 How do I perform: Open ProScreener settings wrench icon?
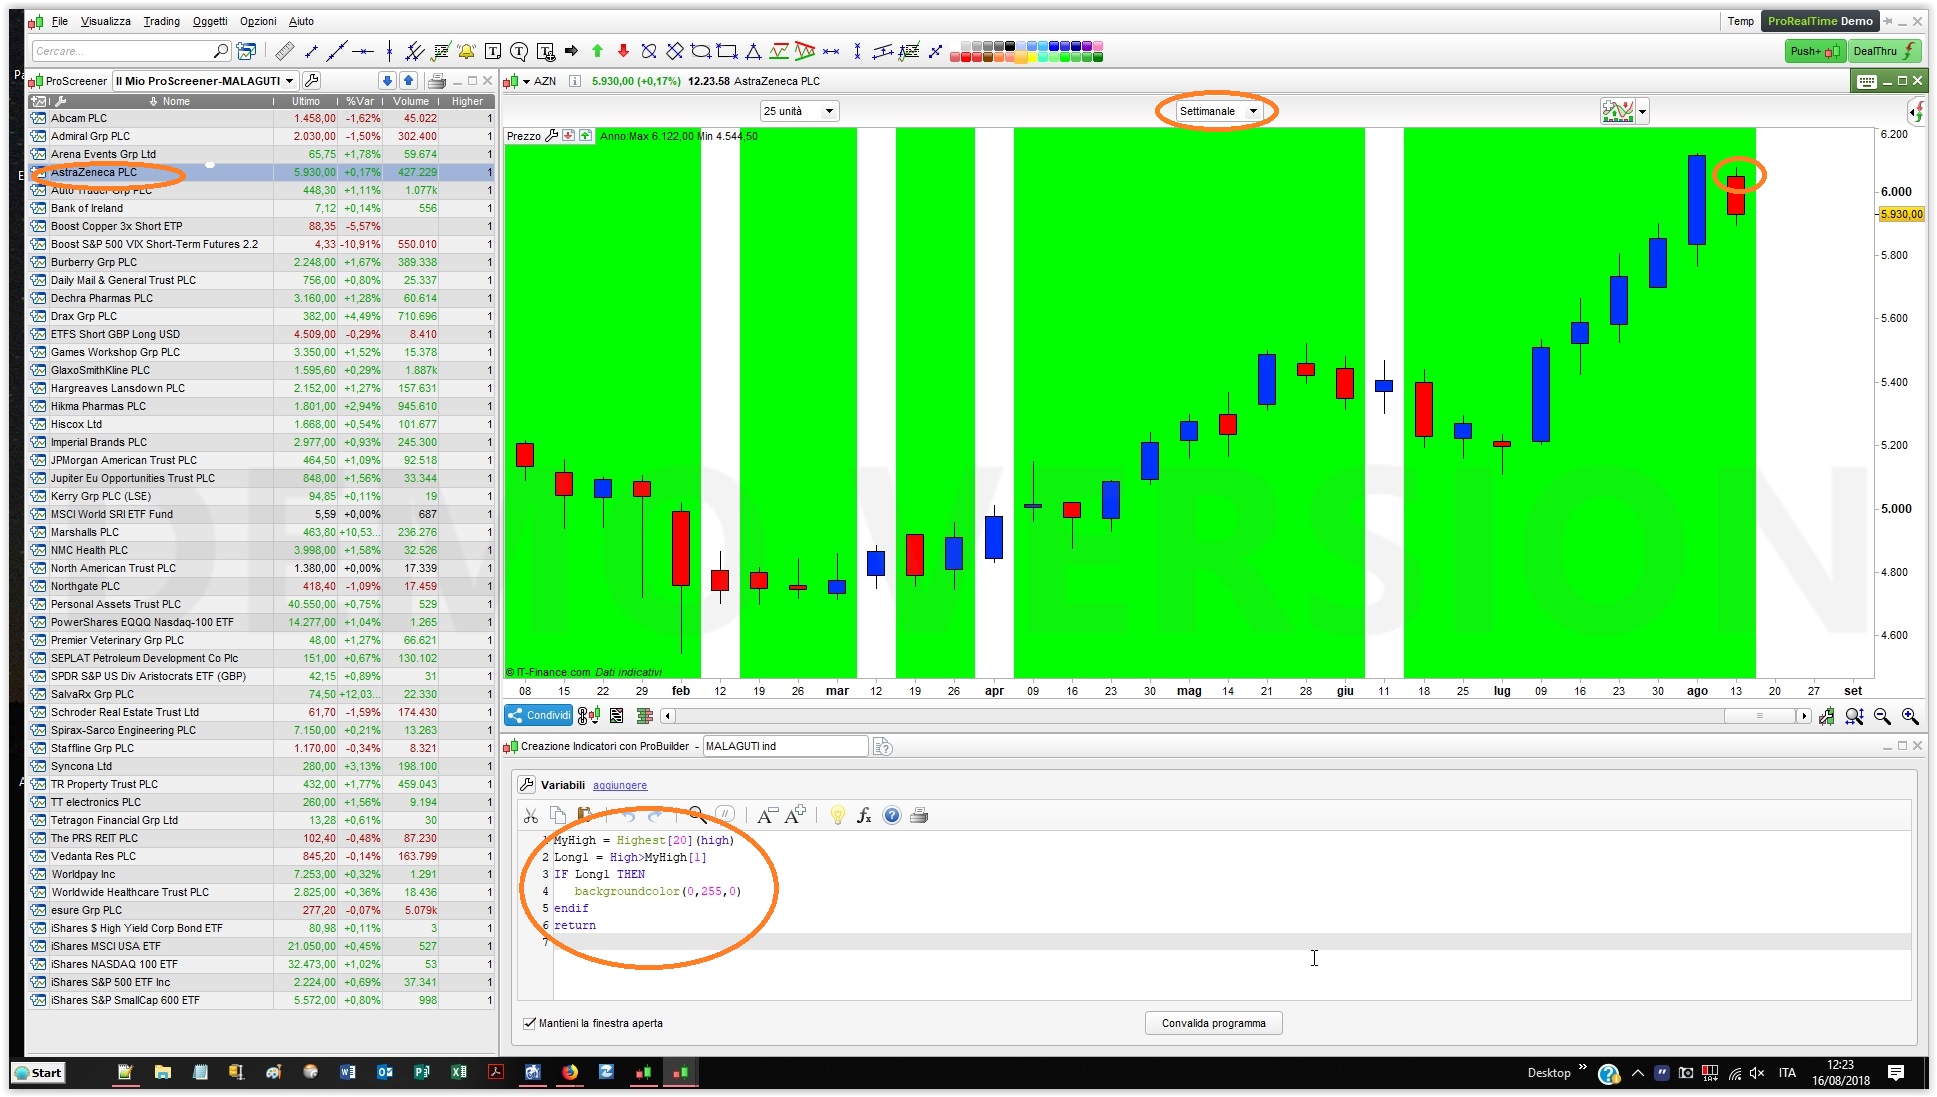click(x=312, y=81)
